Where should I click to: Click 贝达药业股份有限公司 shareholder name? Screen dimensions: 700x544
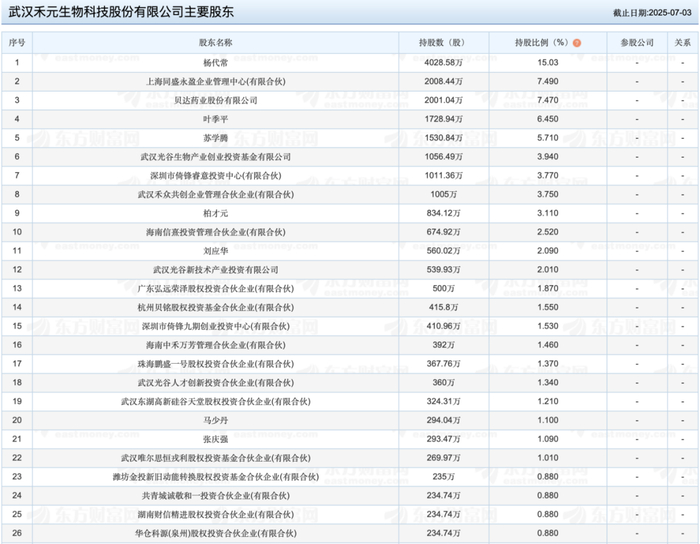[x=215, y=100]
